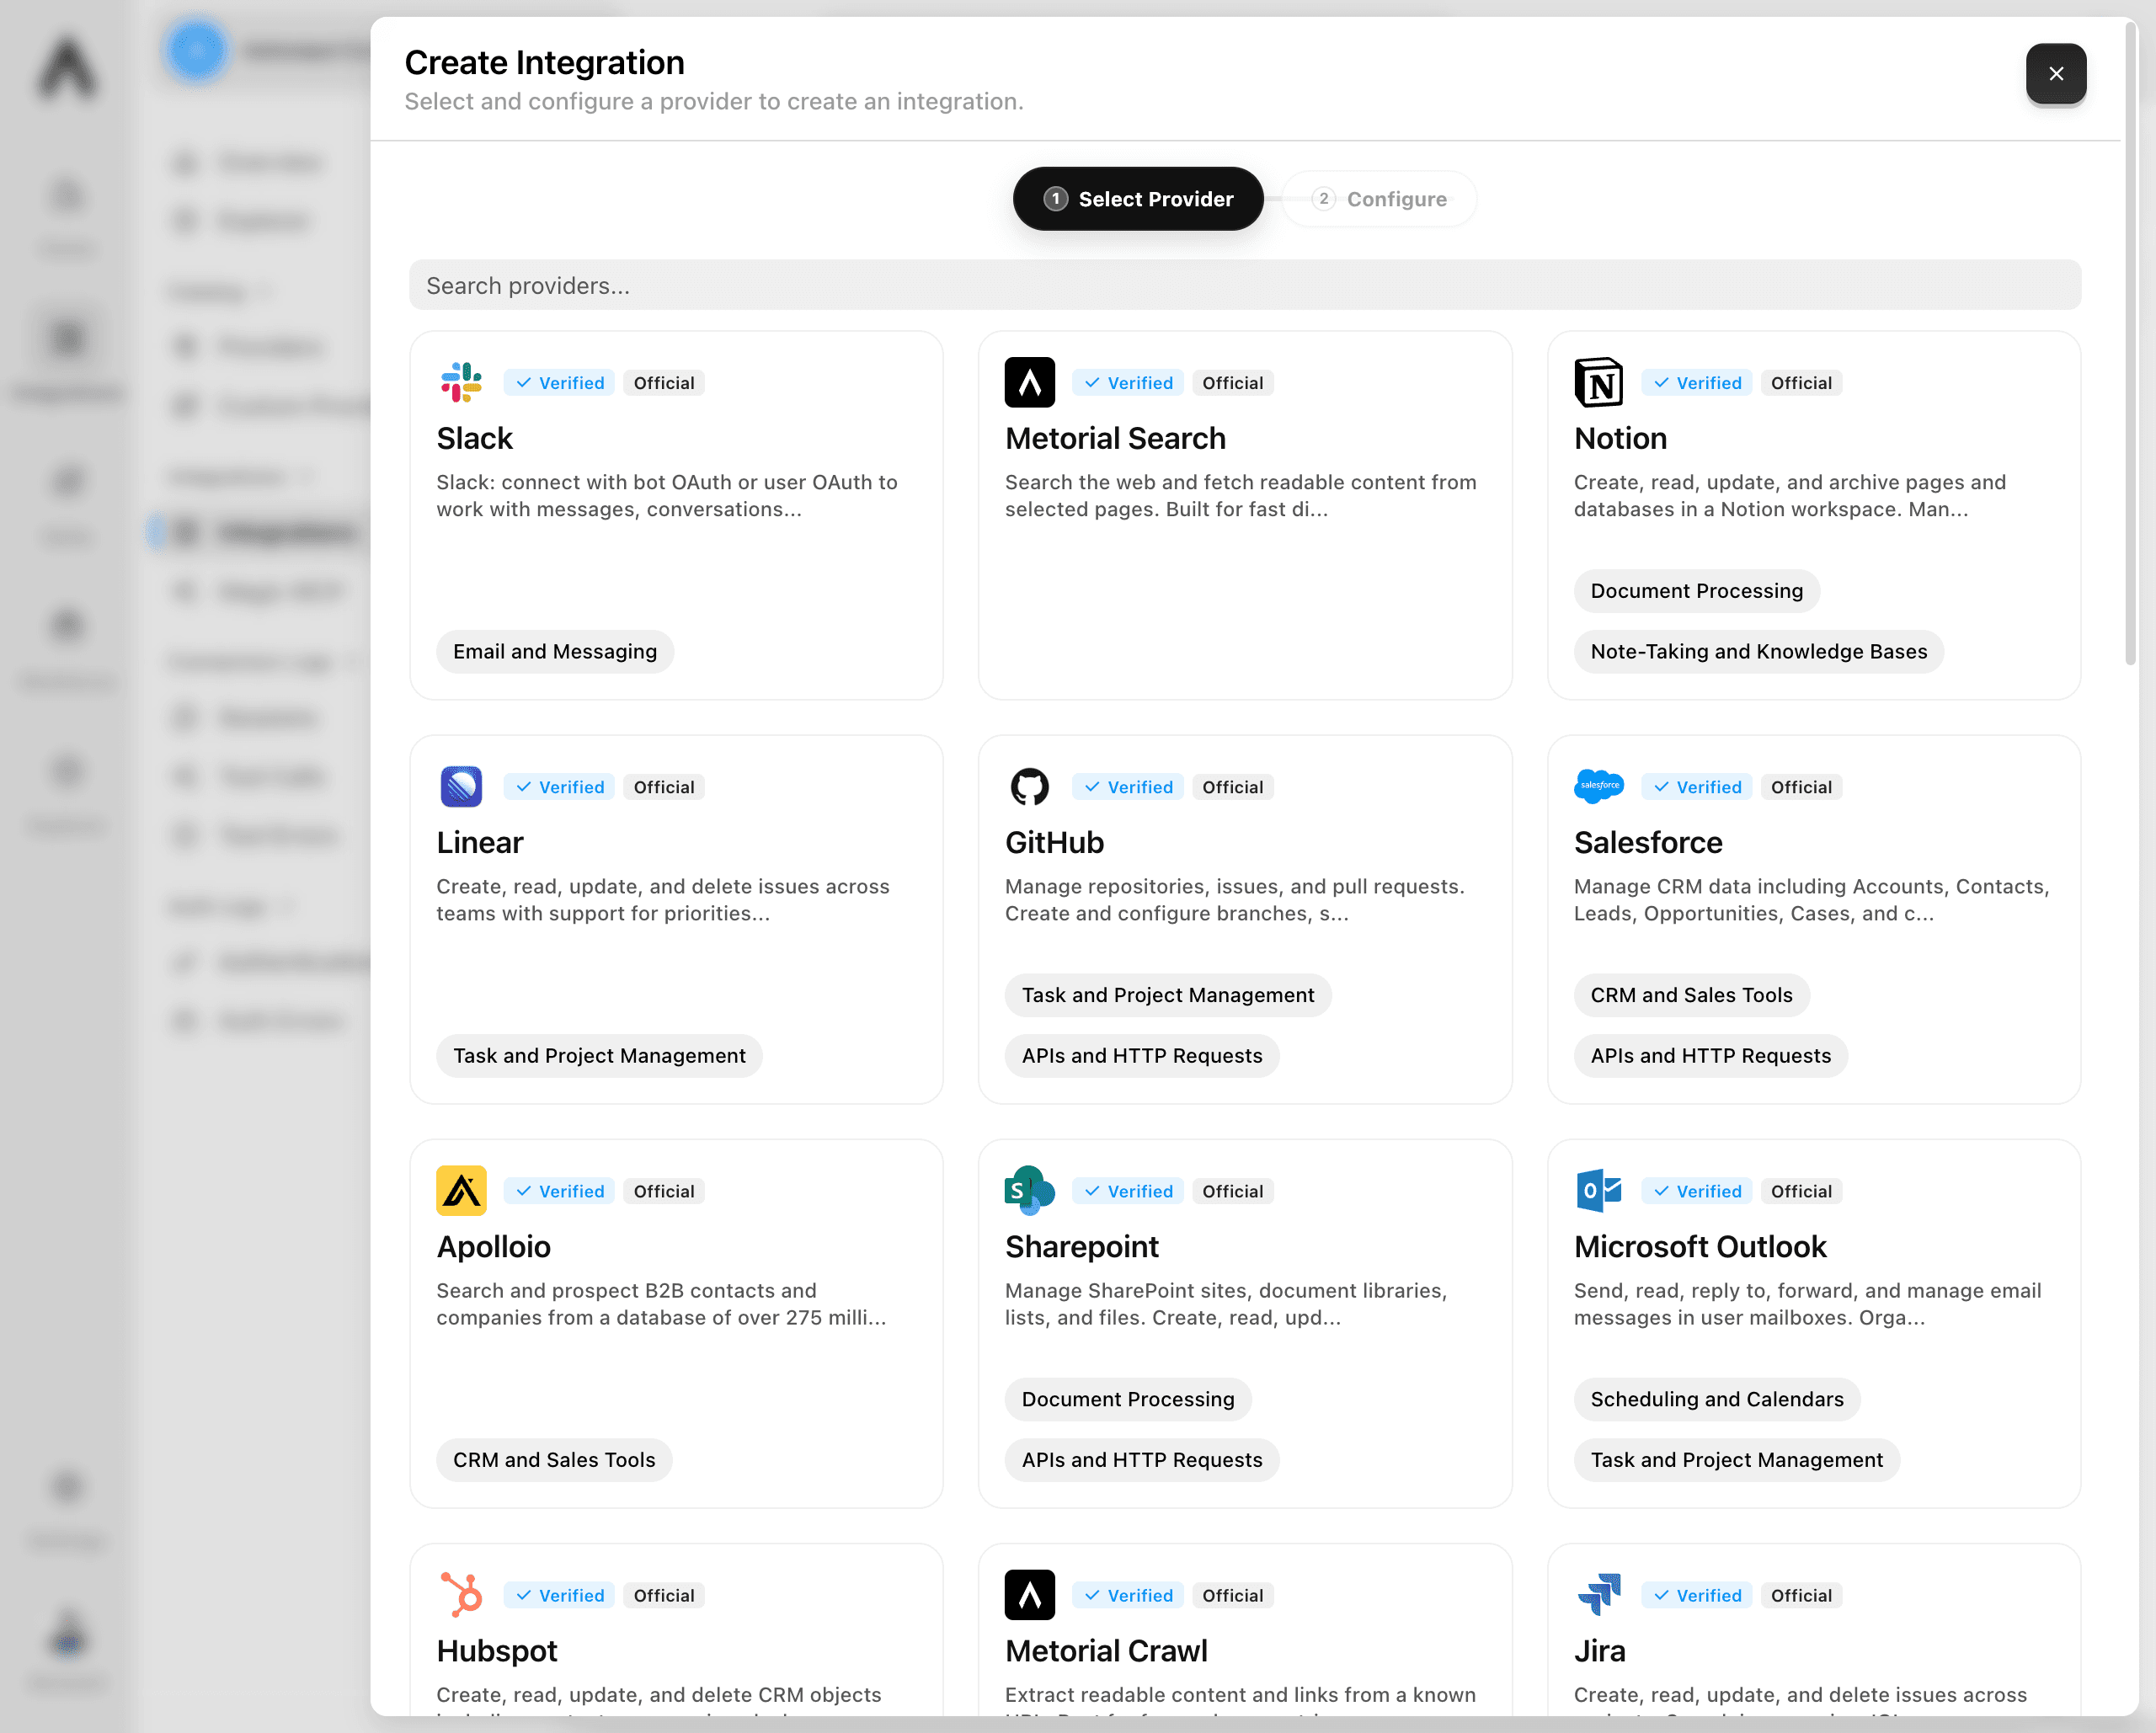Viewport: 2156px width, 1733px height.
Task: Click the blue avatar circle behind dialog
Action: pyautogui.click(x=197, y=50)
